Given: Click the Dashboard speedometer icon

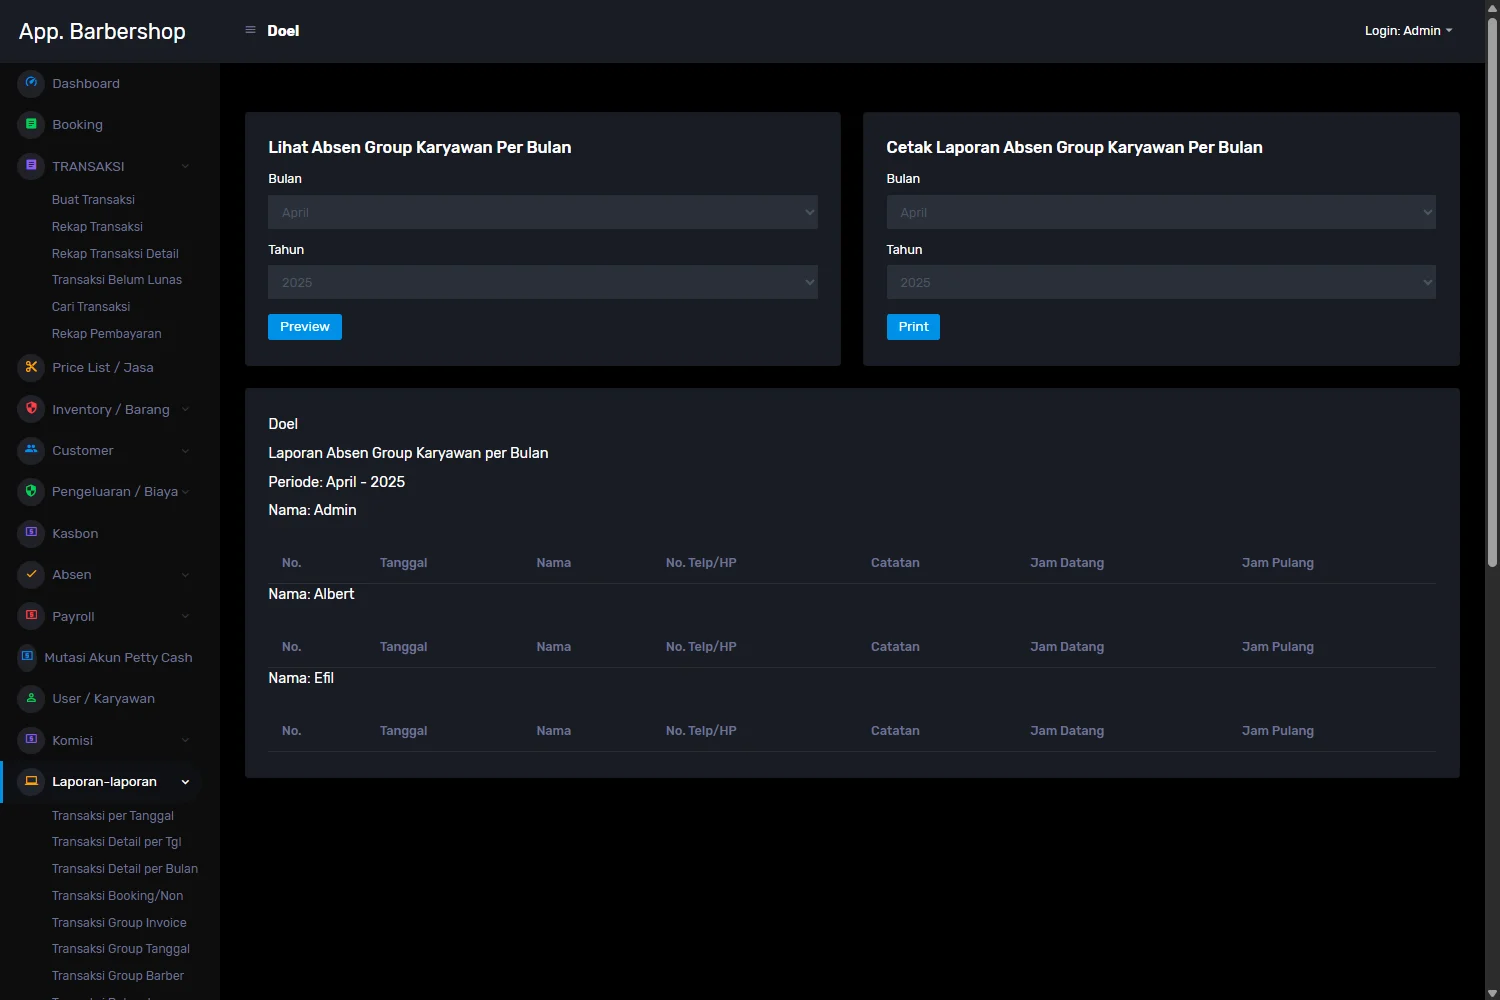Looking at the screenshot, I should [31, 83].
